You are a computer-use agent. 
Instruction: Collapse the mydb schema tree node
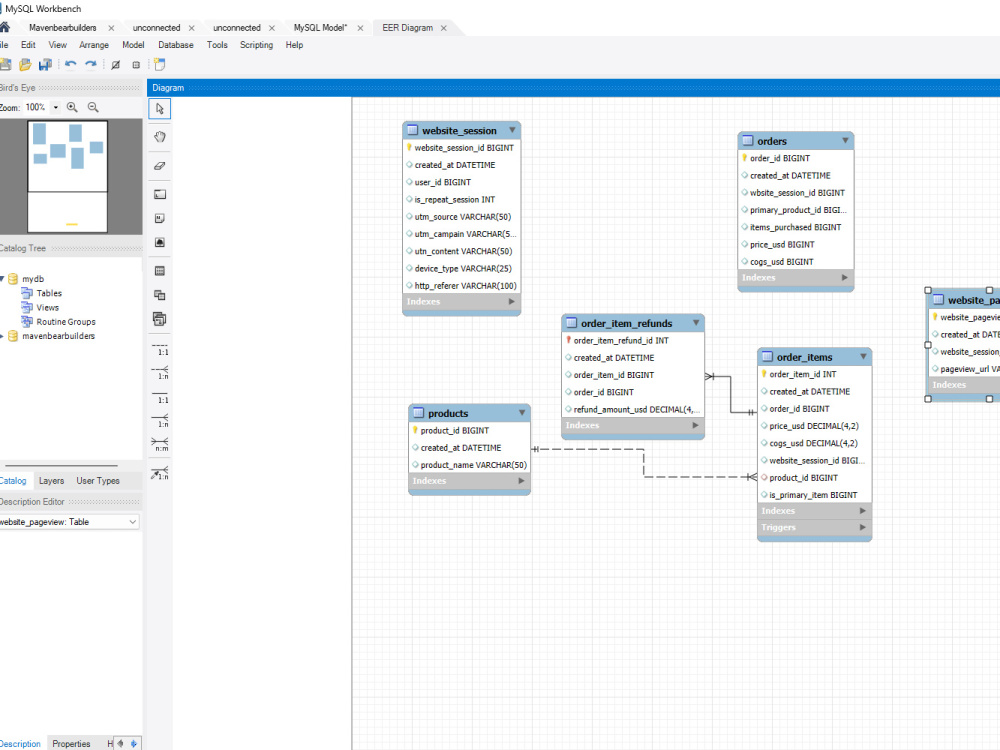[x=3, y=279]
